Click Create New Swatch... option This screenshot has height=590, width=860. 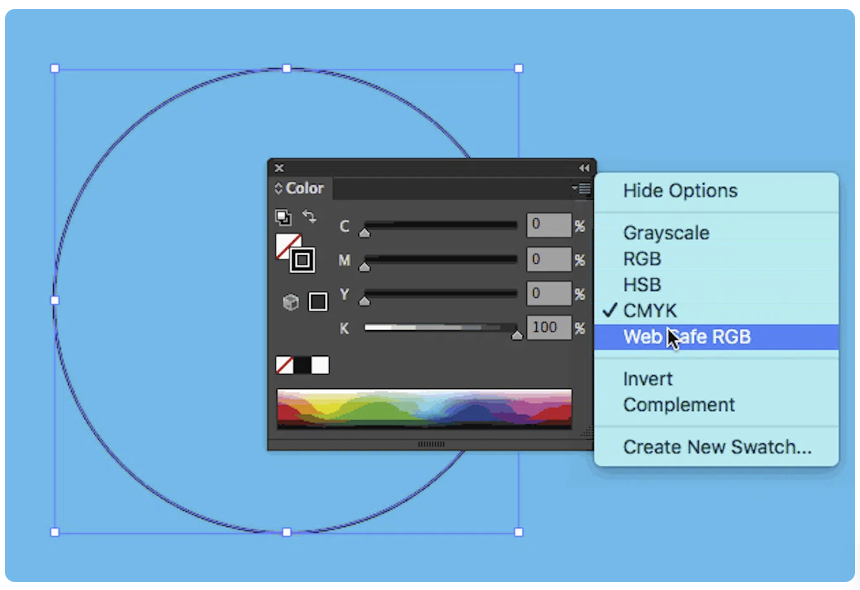(717, 447)
